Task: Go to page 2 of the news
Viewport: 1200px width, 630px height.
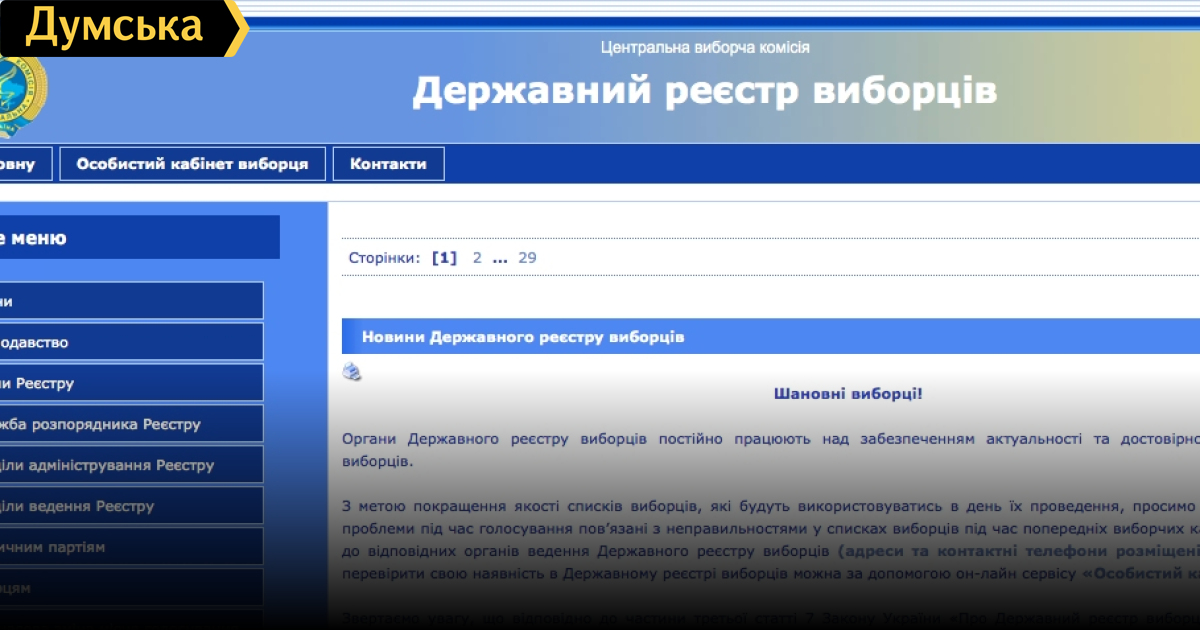Action: 477,258
